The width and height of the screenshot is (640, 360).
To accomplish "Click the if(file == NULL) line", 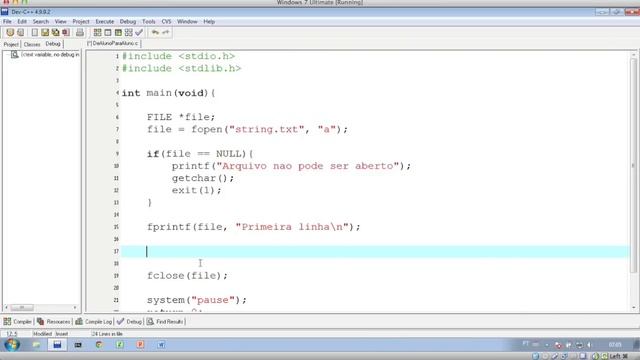I will click(200, 154).
